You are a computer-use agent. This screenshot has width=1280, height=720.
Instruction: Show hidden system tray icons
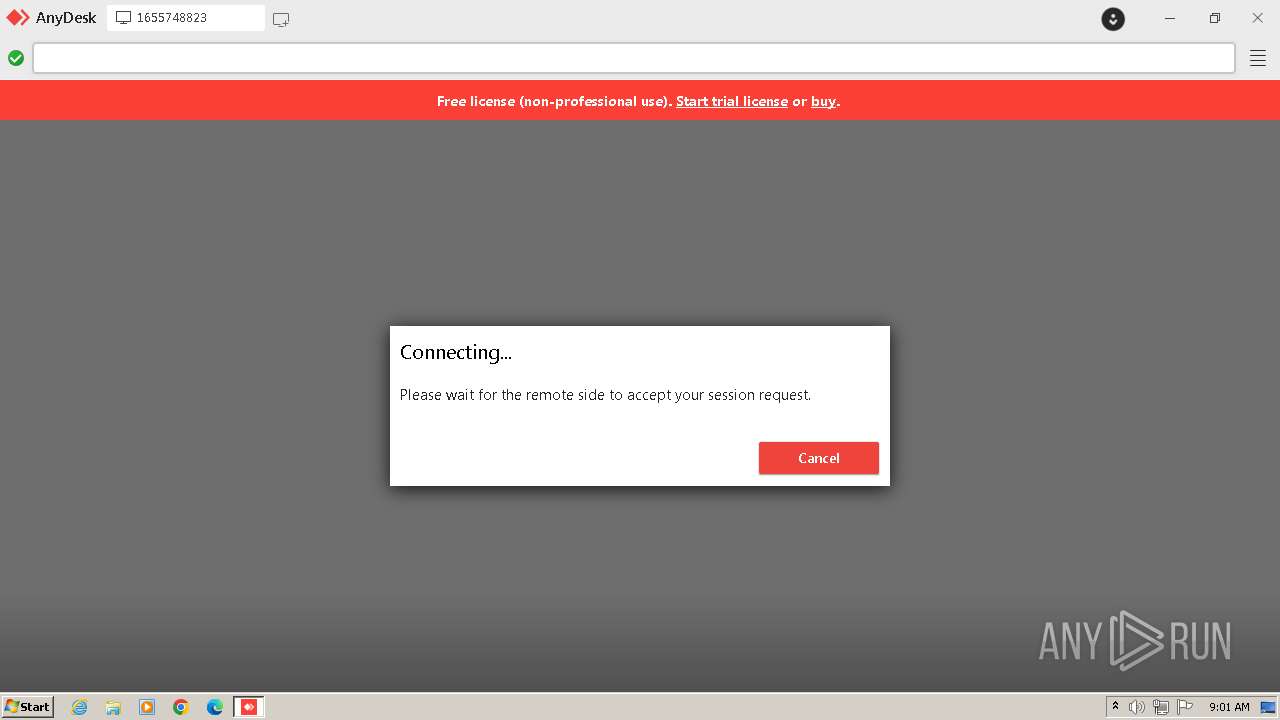coord(1115,707)
